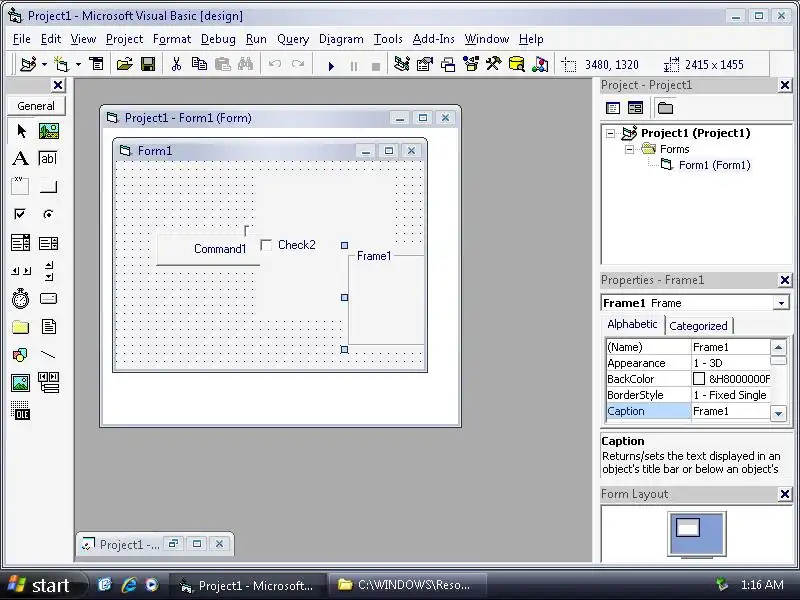Select the Pointer tool in toolbox
Screen dimensions: 800x600
coord(21,131)
